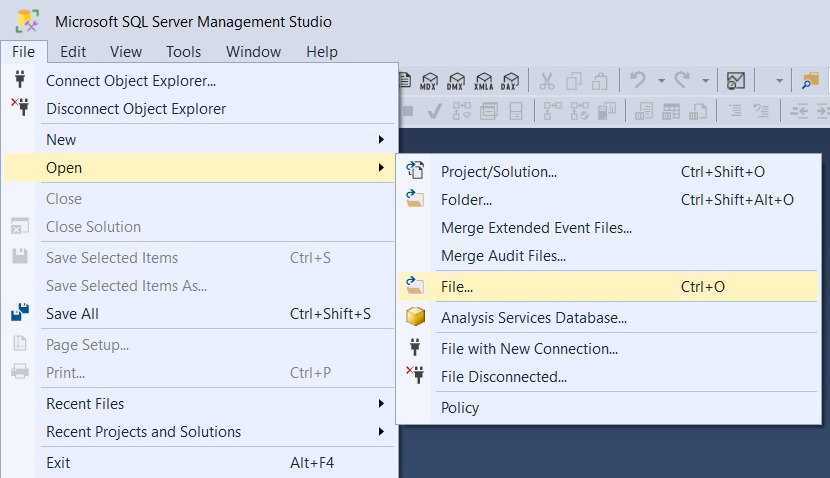The height and width of the screenshot is (478, 830).
Task: Click the DAX query toolbar icon
Action: (510, 81)
